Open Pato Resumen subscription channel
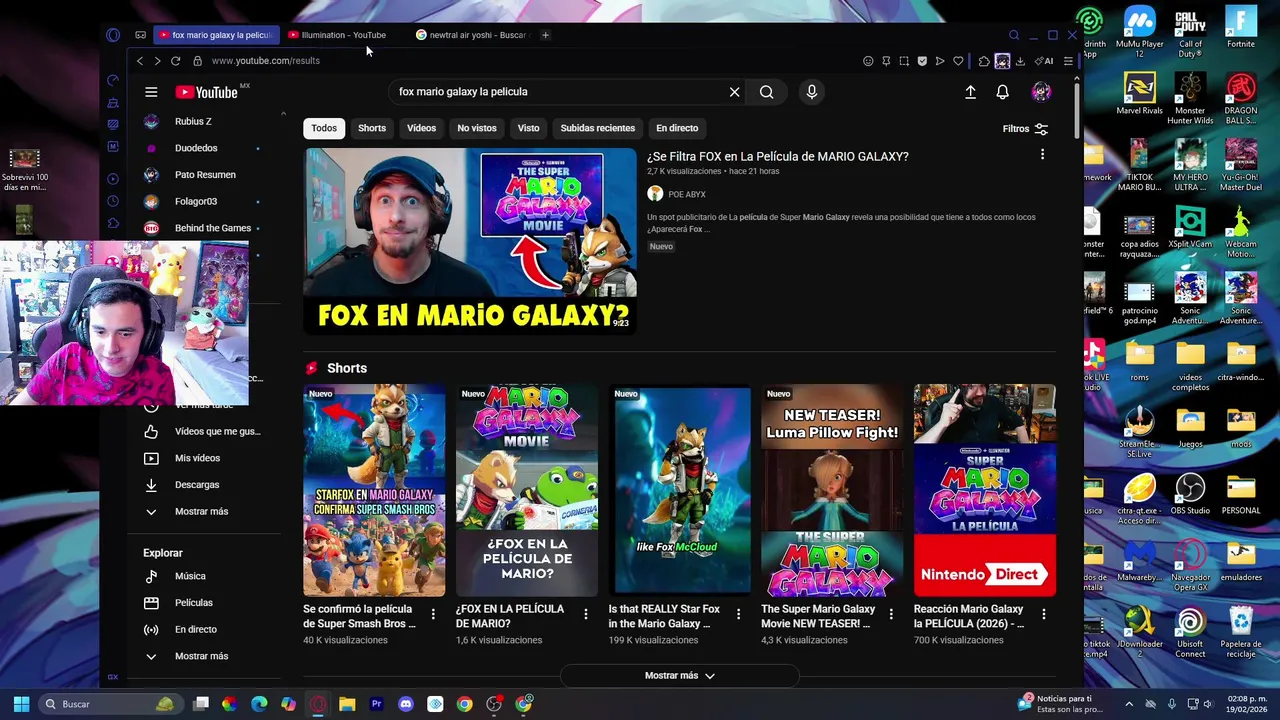Viewport: 1280px width, 720px height. pos(205,175)
